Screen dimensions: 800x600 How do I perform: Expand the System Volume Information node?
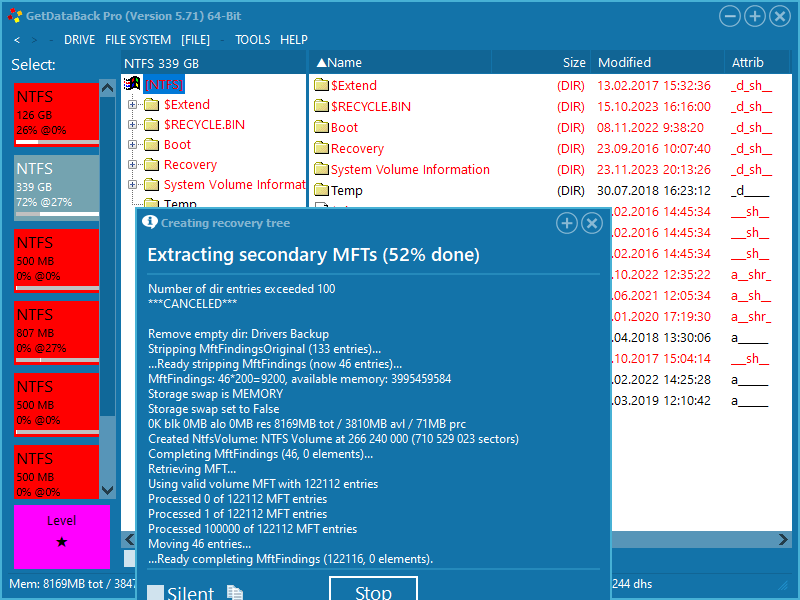pyautogui.click(x=132, y=185)
